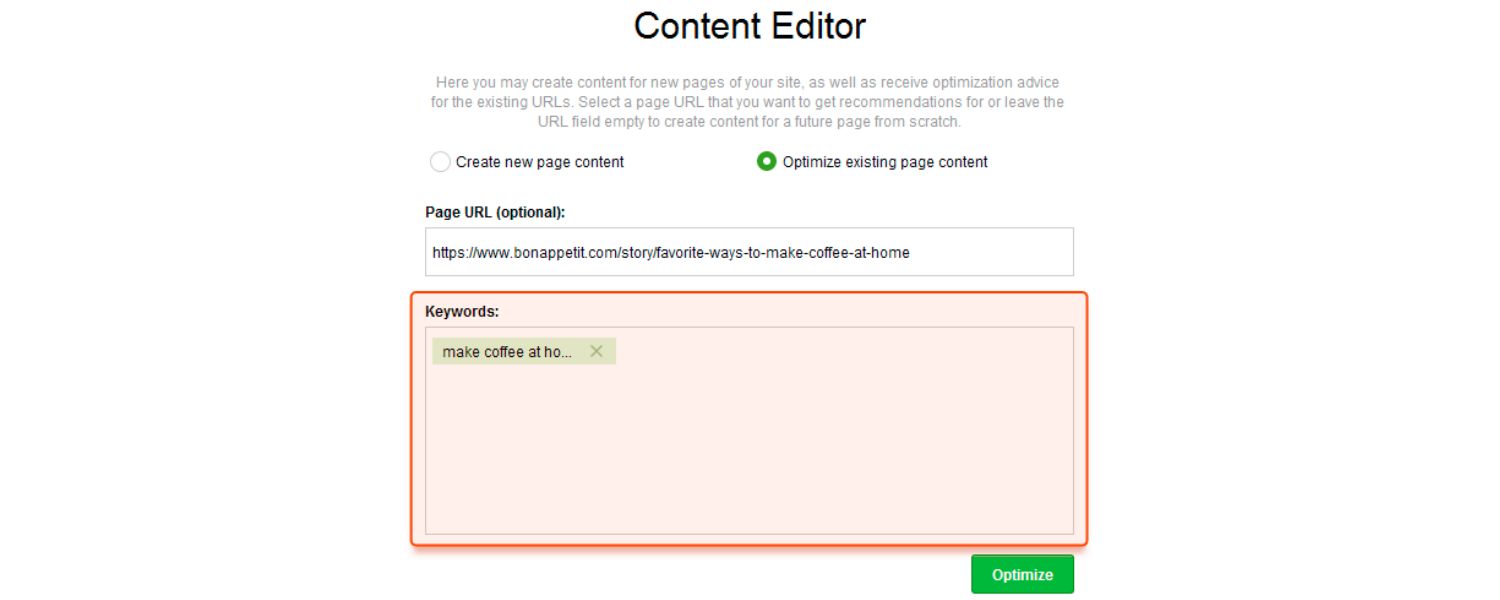1500x600 pixels.
Task: Click the green dot inside the selected radio
Action: click(766, 161)
